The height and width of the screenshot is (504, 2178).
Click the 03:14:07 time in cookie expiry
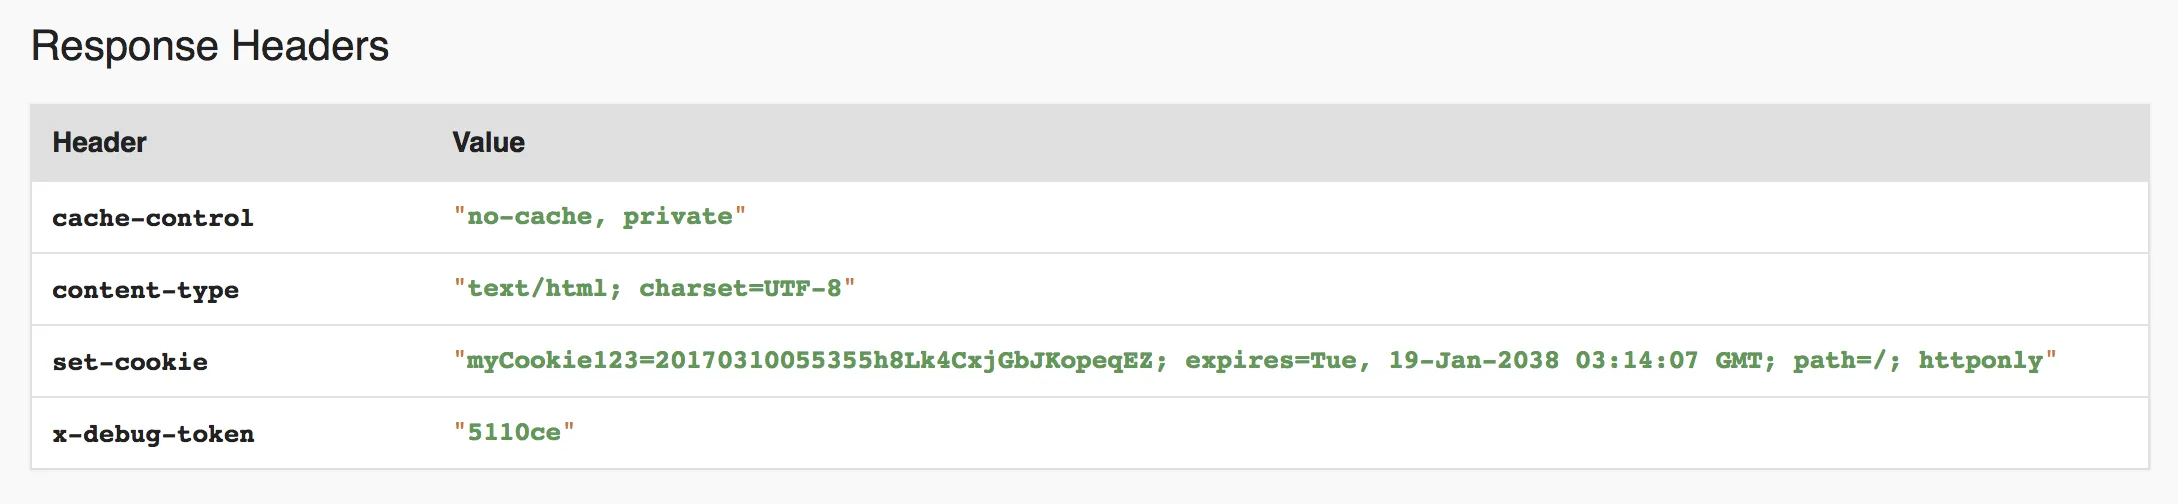(1637, 361)
